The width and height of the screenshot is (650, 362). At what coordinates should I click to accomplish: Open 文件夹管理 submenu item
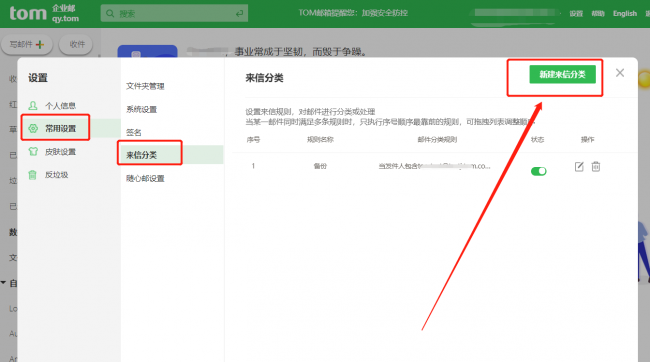[145, 86]
